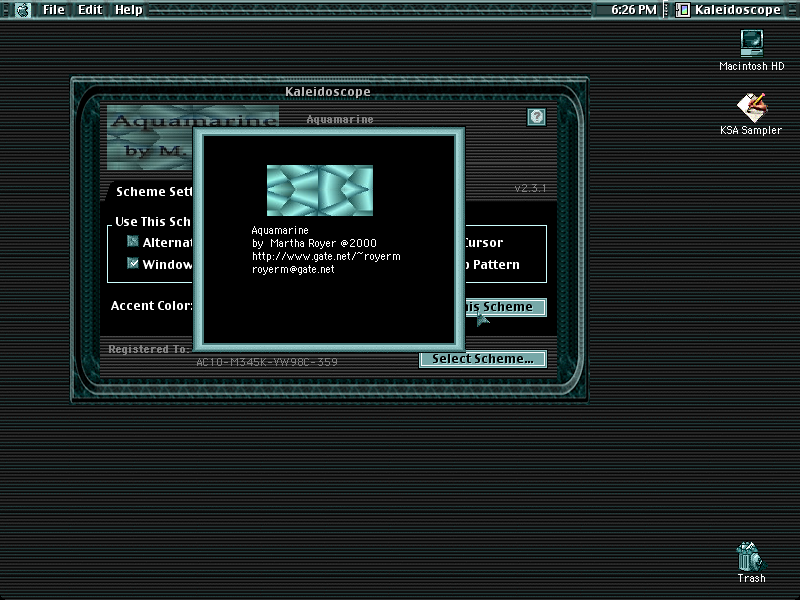
Task: Open the Kaleidoscope application menu in the menu bar
Action: pyautogui.click(x=729, y=10)
